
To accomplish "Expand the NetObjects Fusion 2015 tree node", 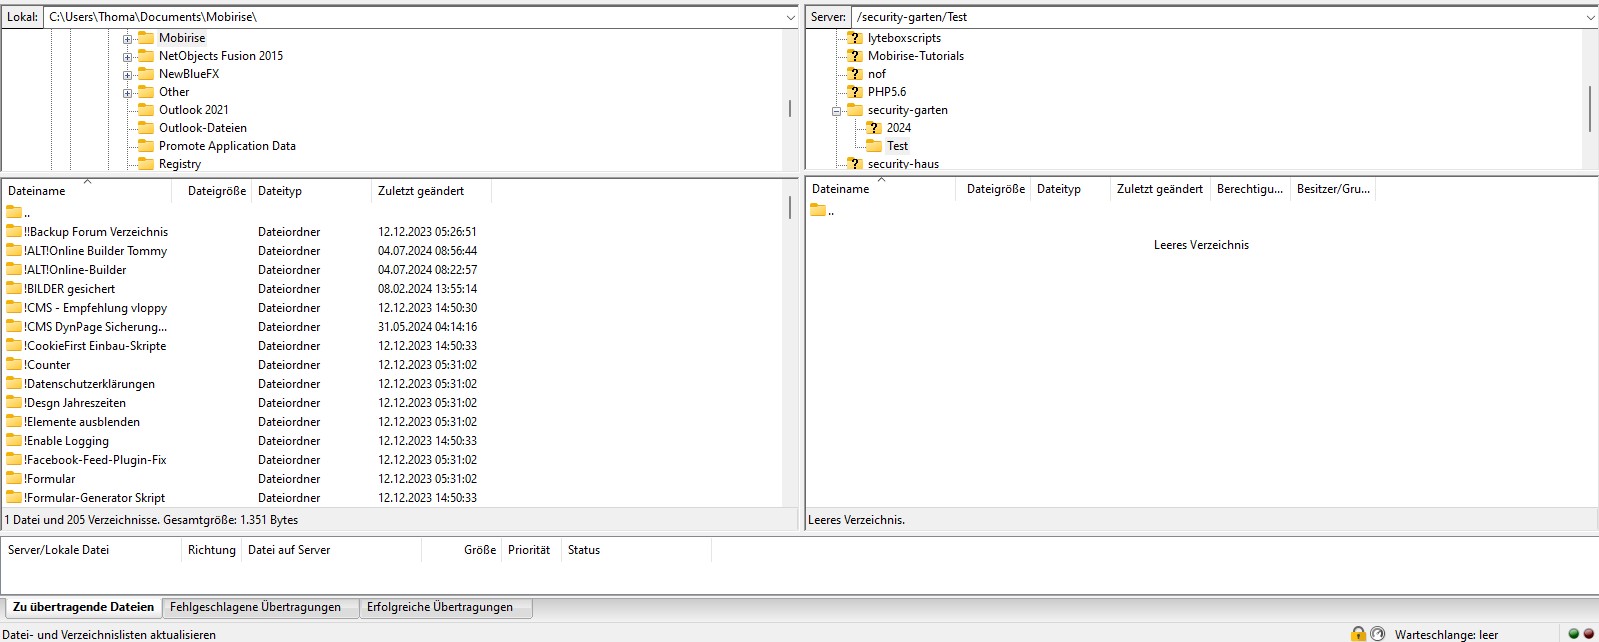I will coord(127,57).
